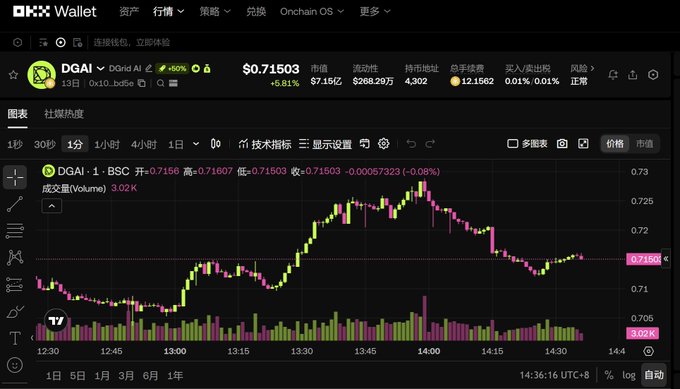Expand the 行情 market menu
The height and width of the screenshot is (389, 680).
click(x=168, y=12)
